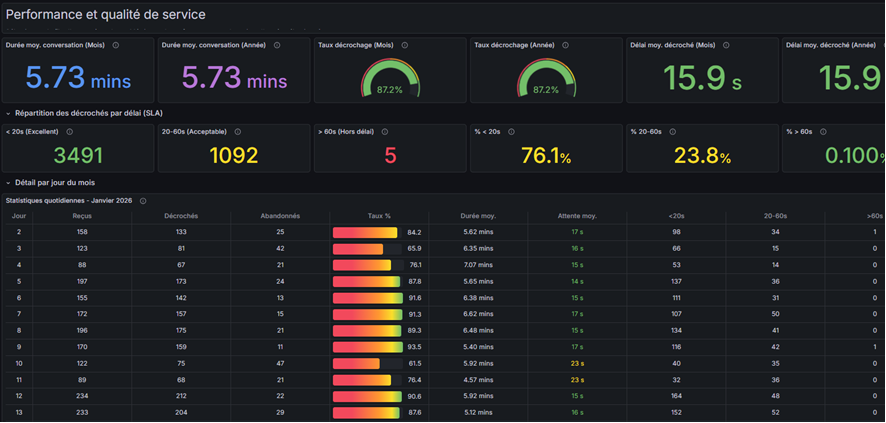The height and width of the screenshot is (423, 886).
Task: Click the Performance et qualité de service title
Action: pos(106,15)
